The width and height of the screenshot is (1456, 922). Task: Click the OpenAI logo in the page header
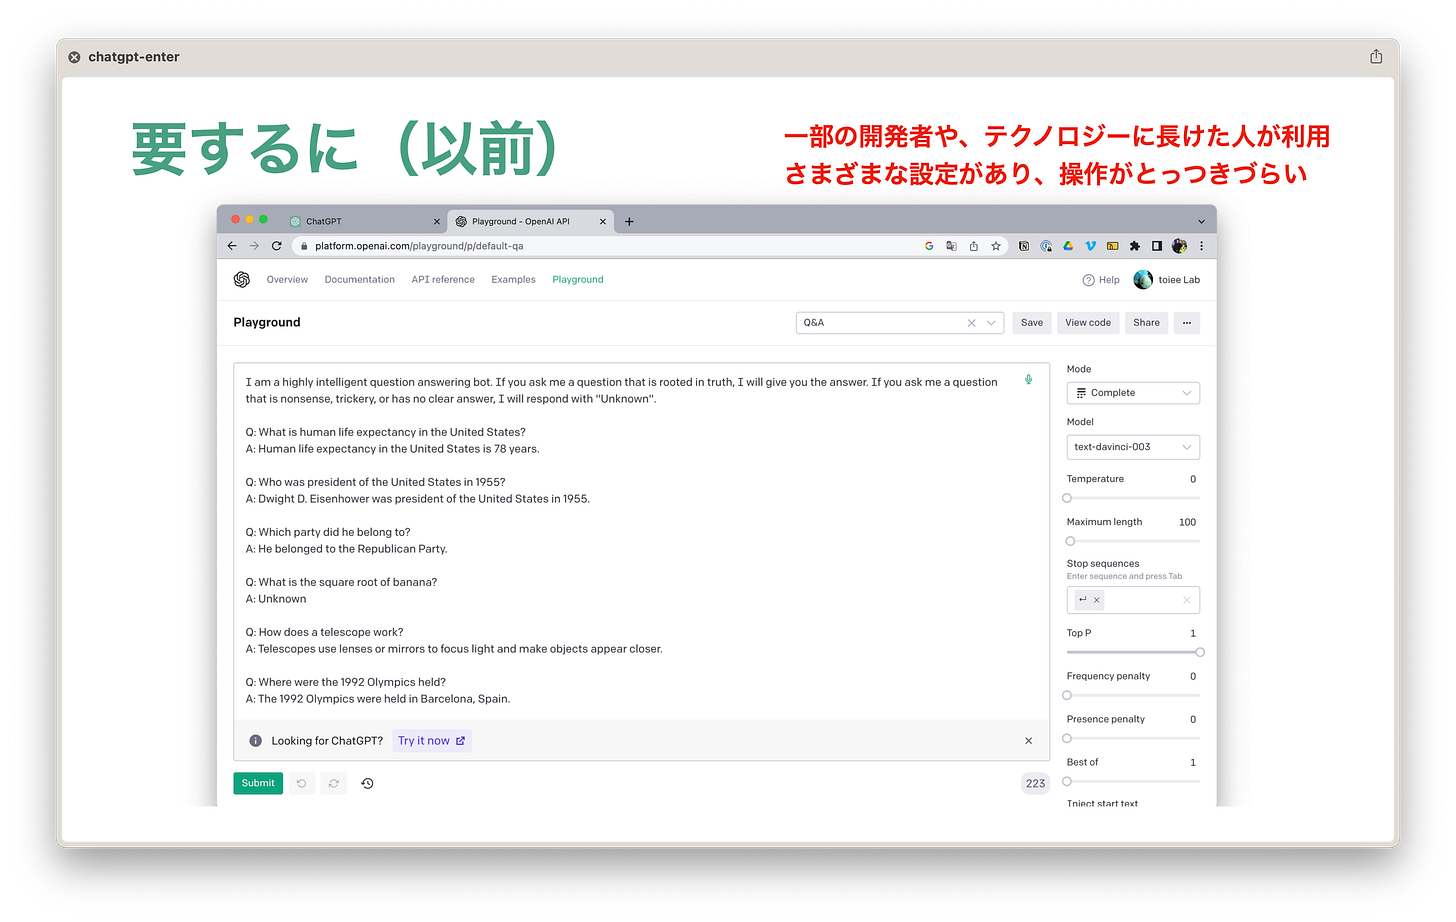coord(241,280)
